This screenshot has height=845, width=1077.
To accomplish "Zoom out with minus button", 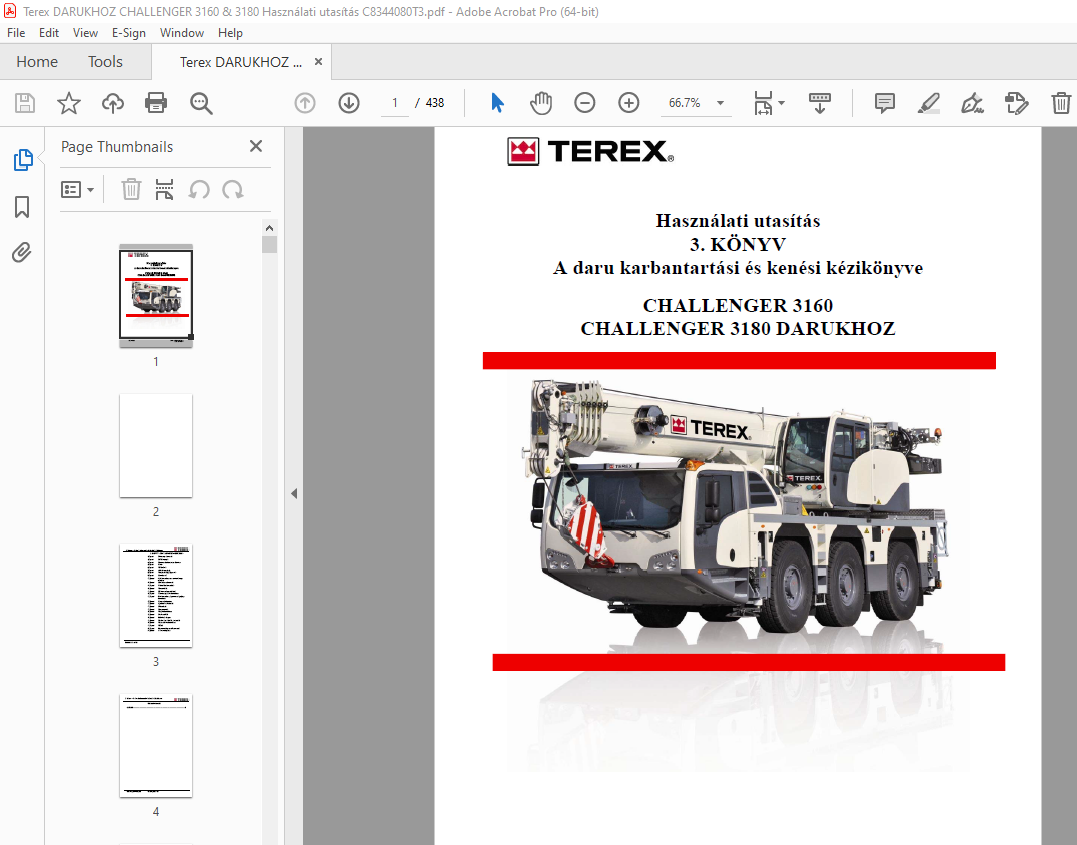I will point(585,103).
